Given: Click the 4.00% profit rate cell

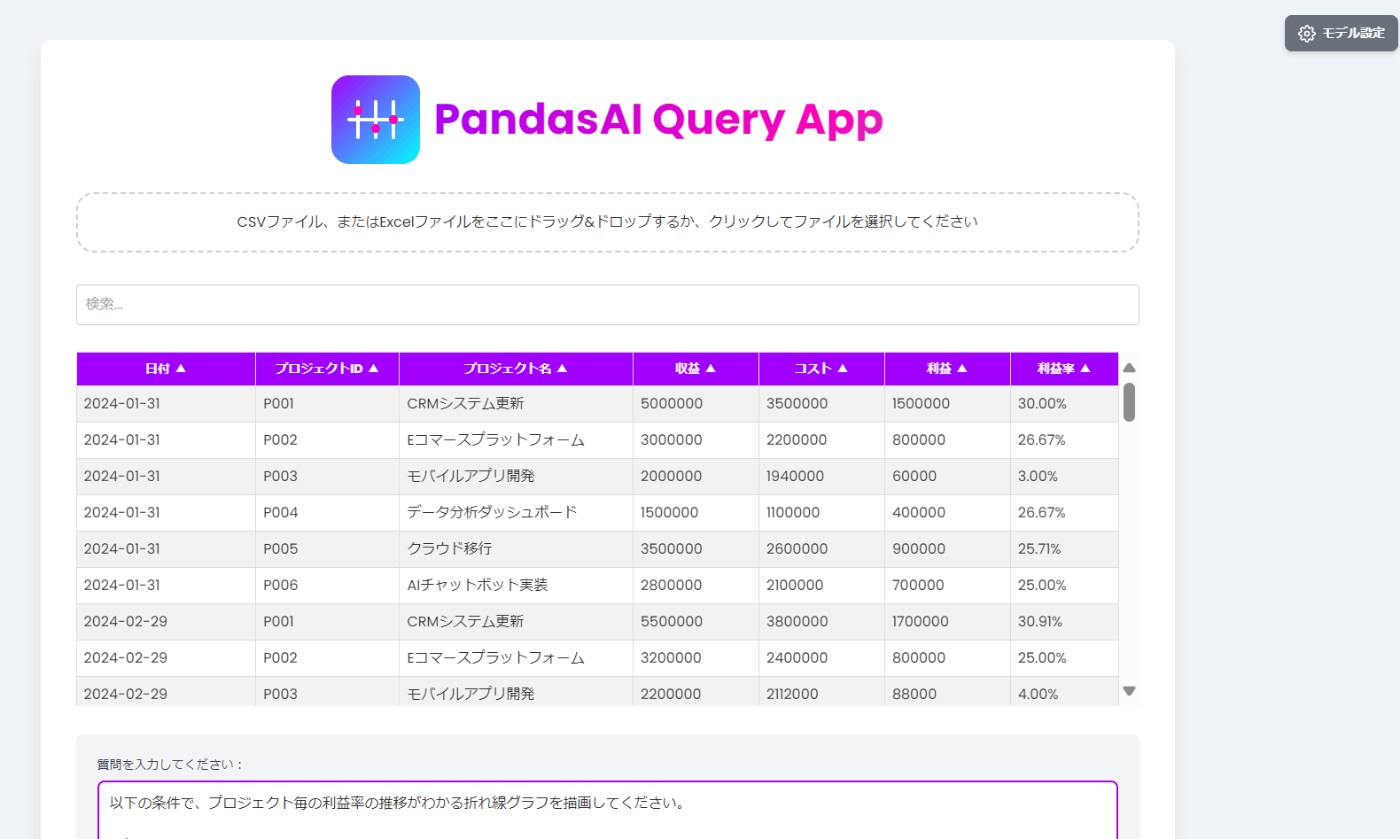Looking at the screenshot, I should click(x=1064, y=692).
